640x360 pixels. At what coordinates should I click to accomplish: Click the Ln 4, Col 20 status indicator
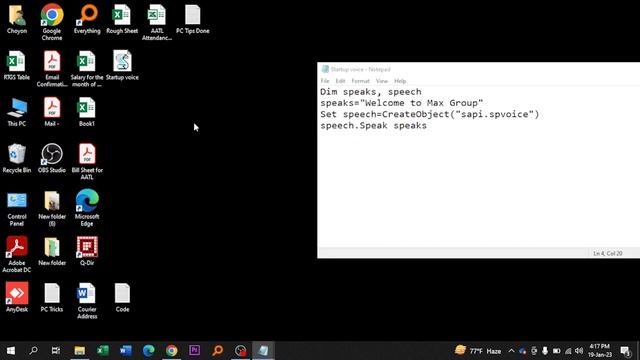[x=607, y=253]
